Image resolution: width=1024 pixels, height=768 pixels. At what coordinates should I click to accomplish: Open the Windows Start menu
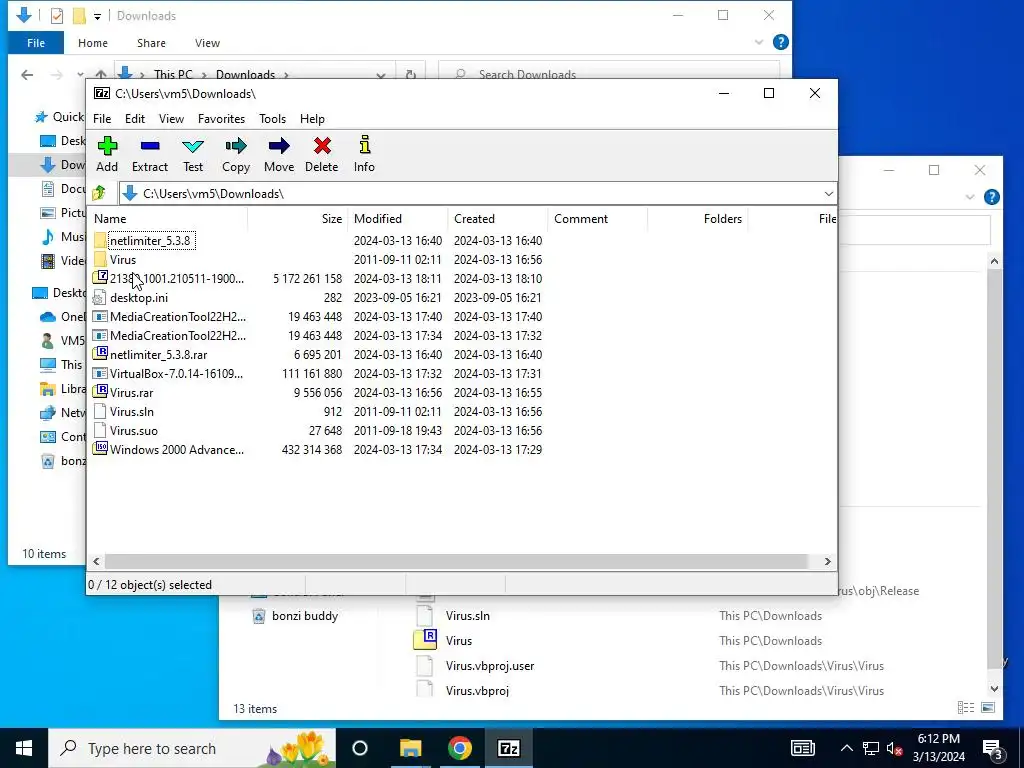tap(24, 748)
